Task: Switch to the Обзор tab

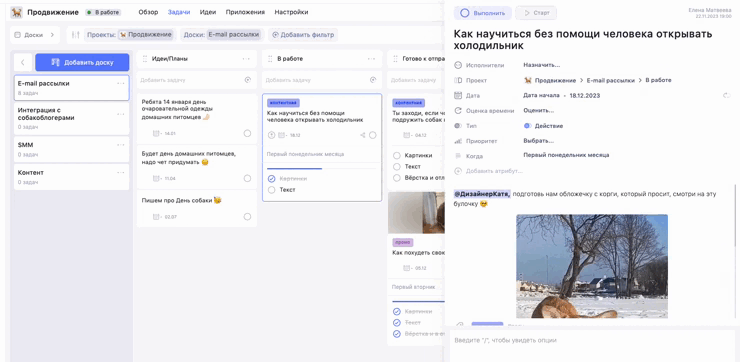Action: point(148,12)
